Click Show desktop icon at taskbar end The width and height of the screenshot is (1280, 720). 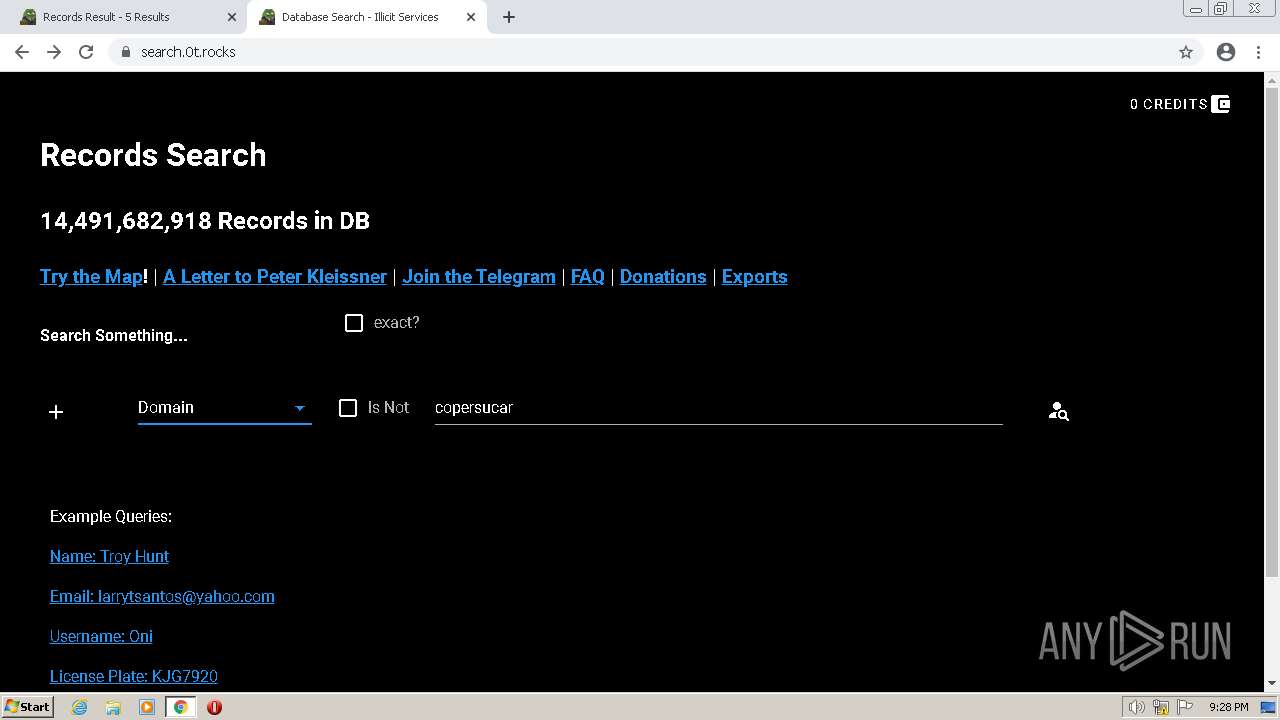1269,707
